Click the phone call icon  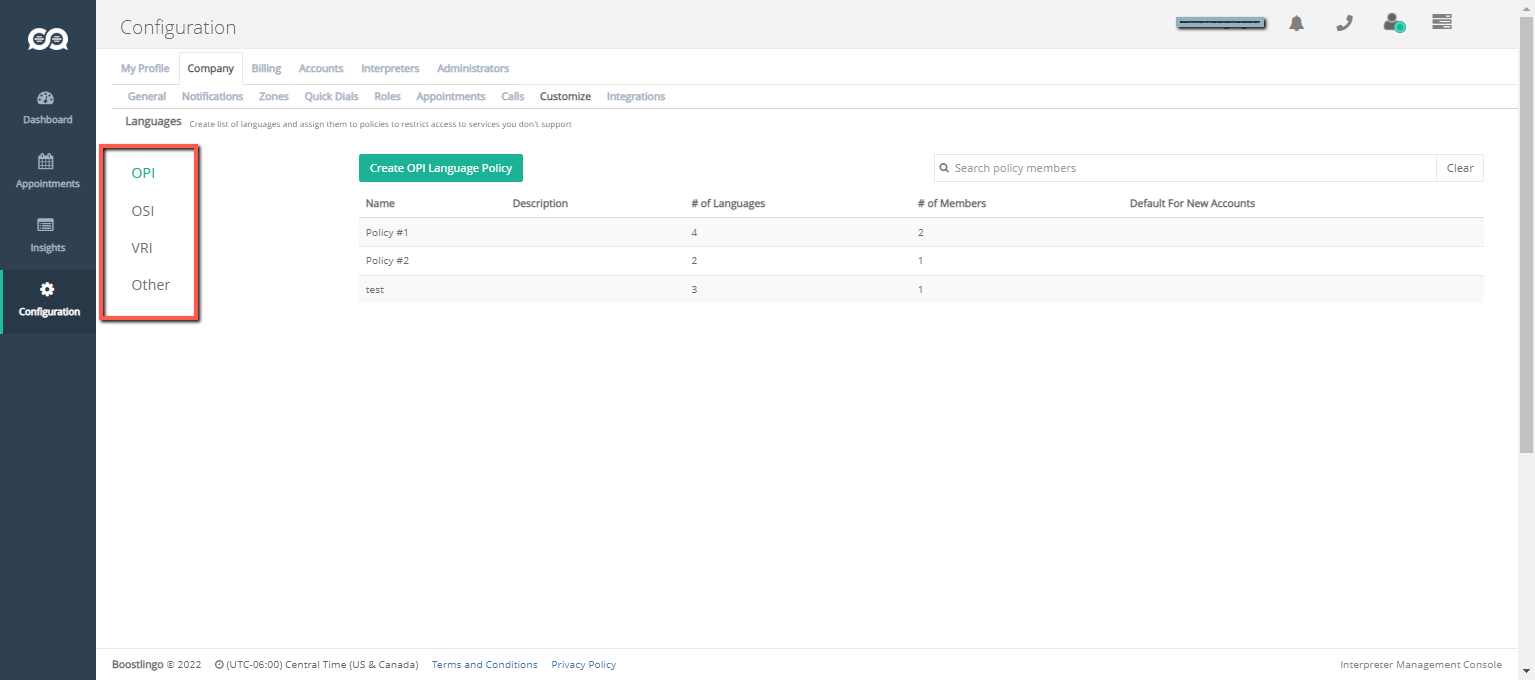pyautogui.click(x=1344, y=23)
